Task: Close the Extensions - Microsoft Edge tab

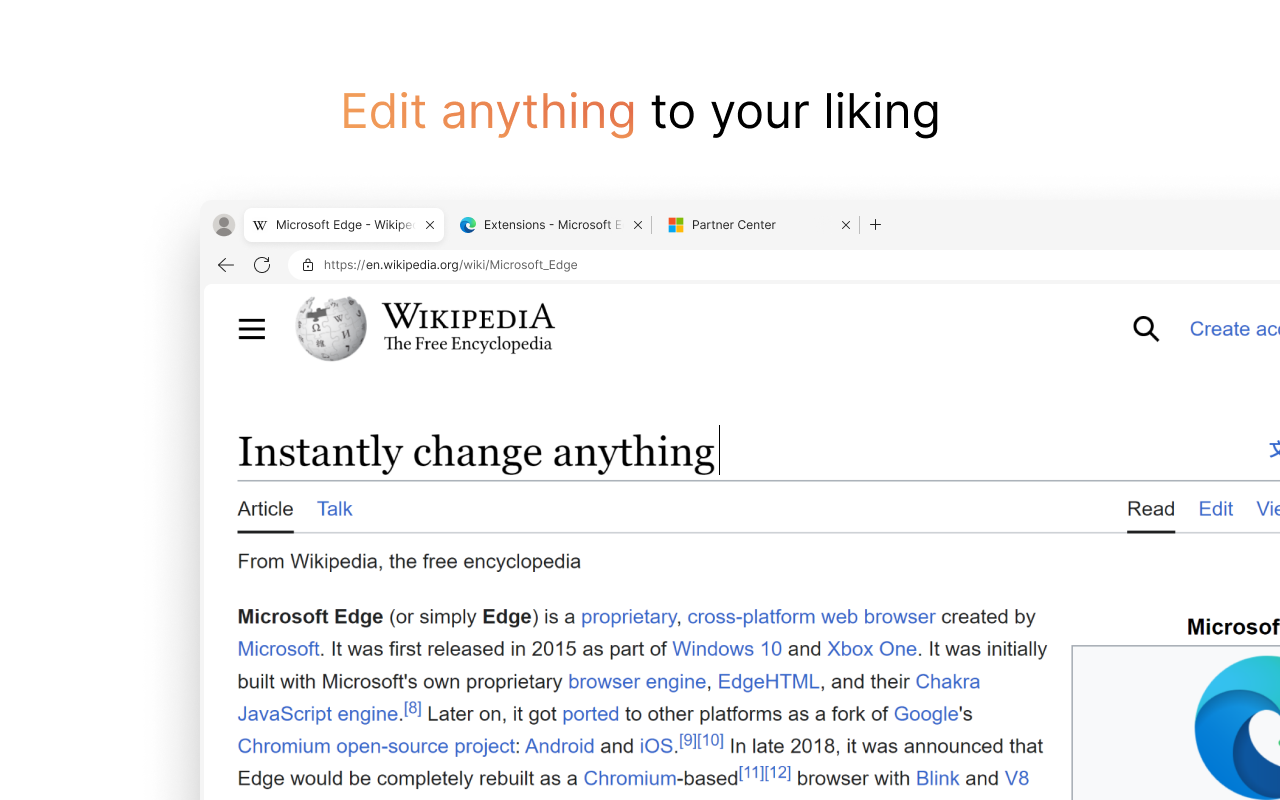Action: tap(638, 225)
